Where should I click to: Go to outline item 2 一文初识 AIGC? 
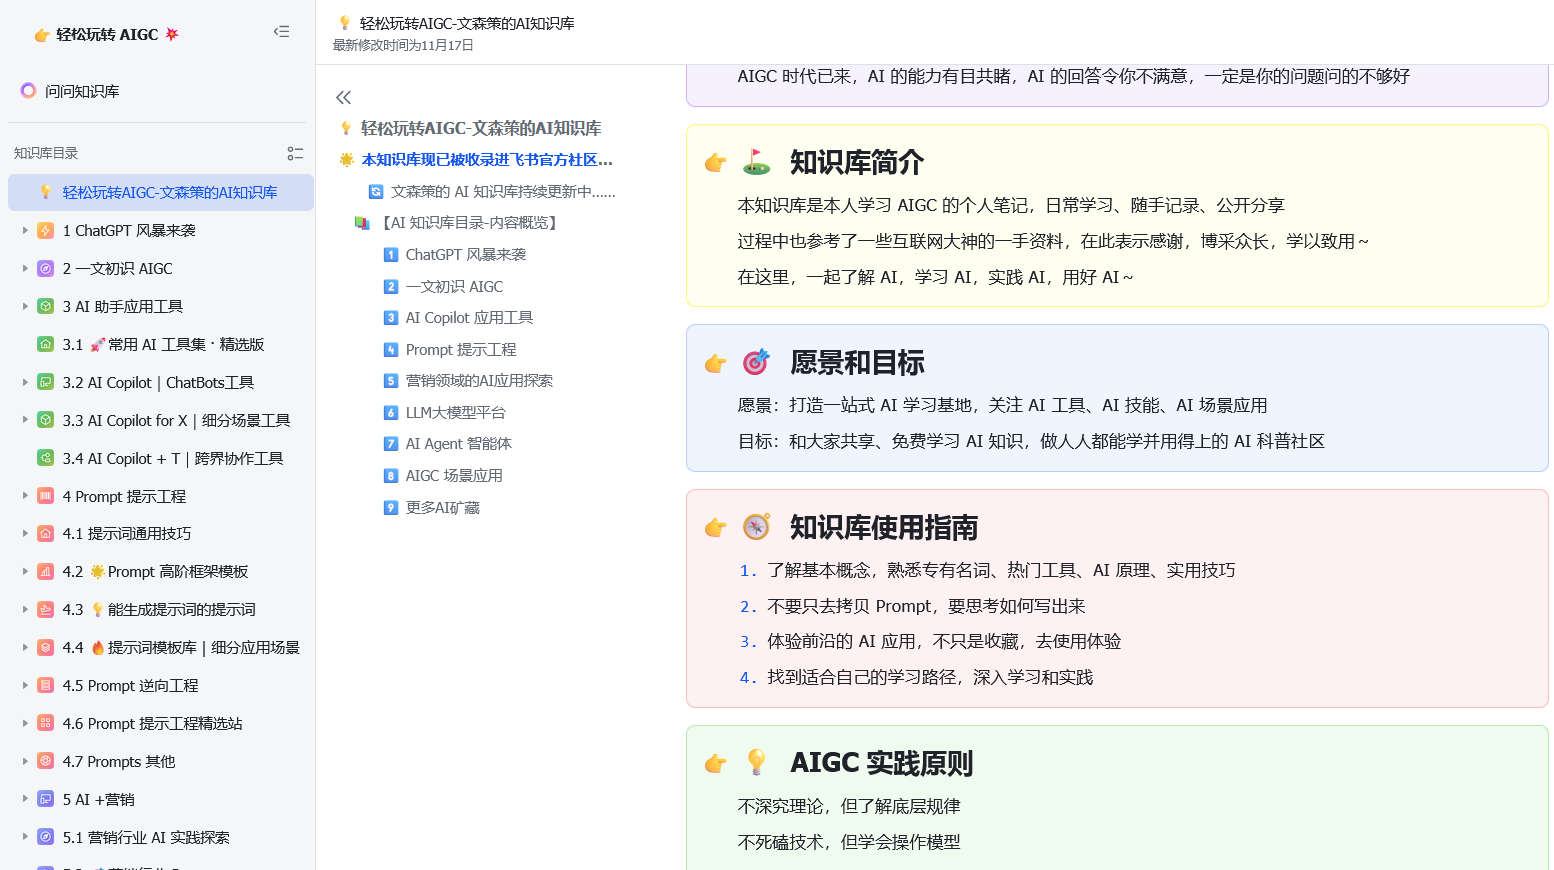[454, 286]
